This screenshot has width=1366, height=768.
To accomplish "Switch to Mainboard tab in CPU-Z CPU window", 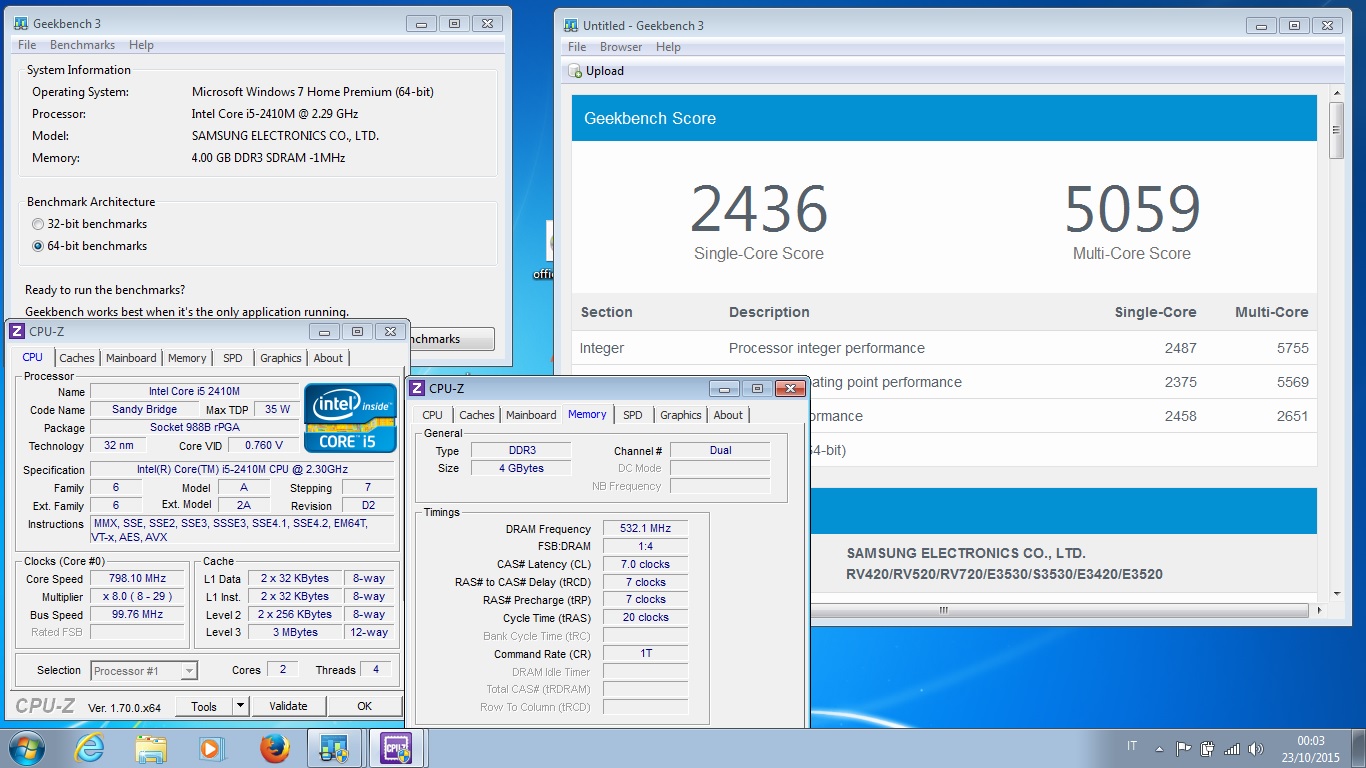I will click(x=131, y=358).
